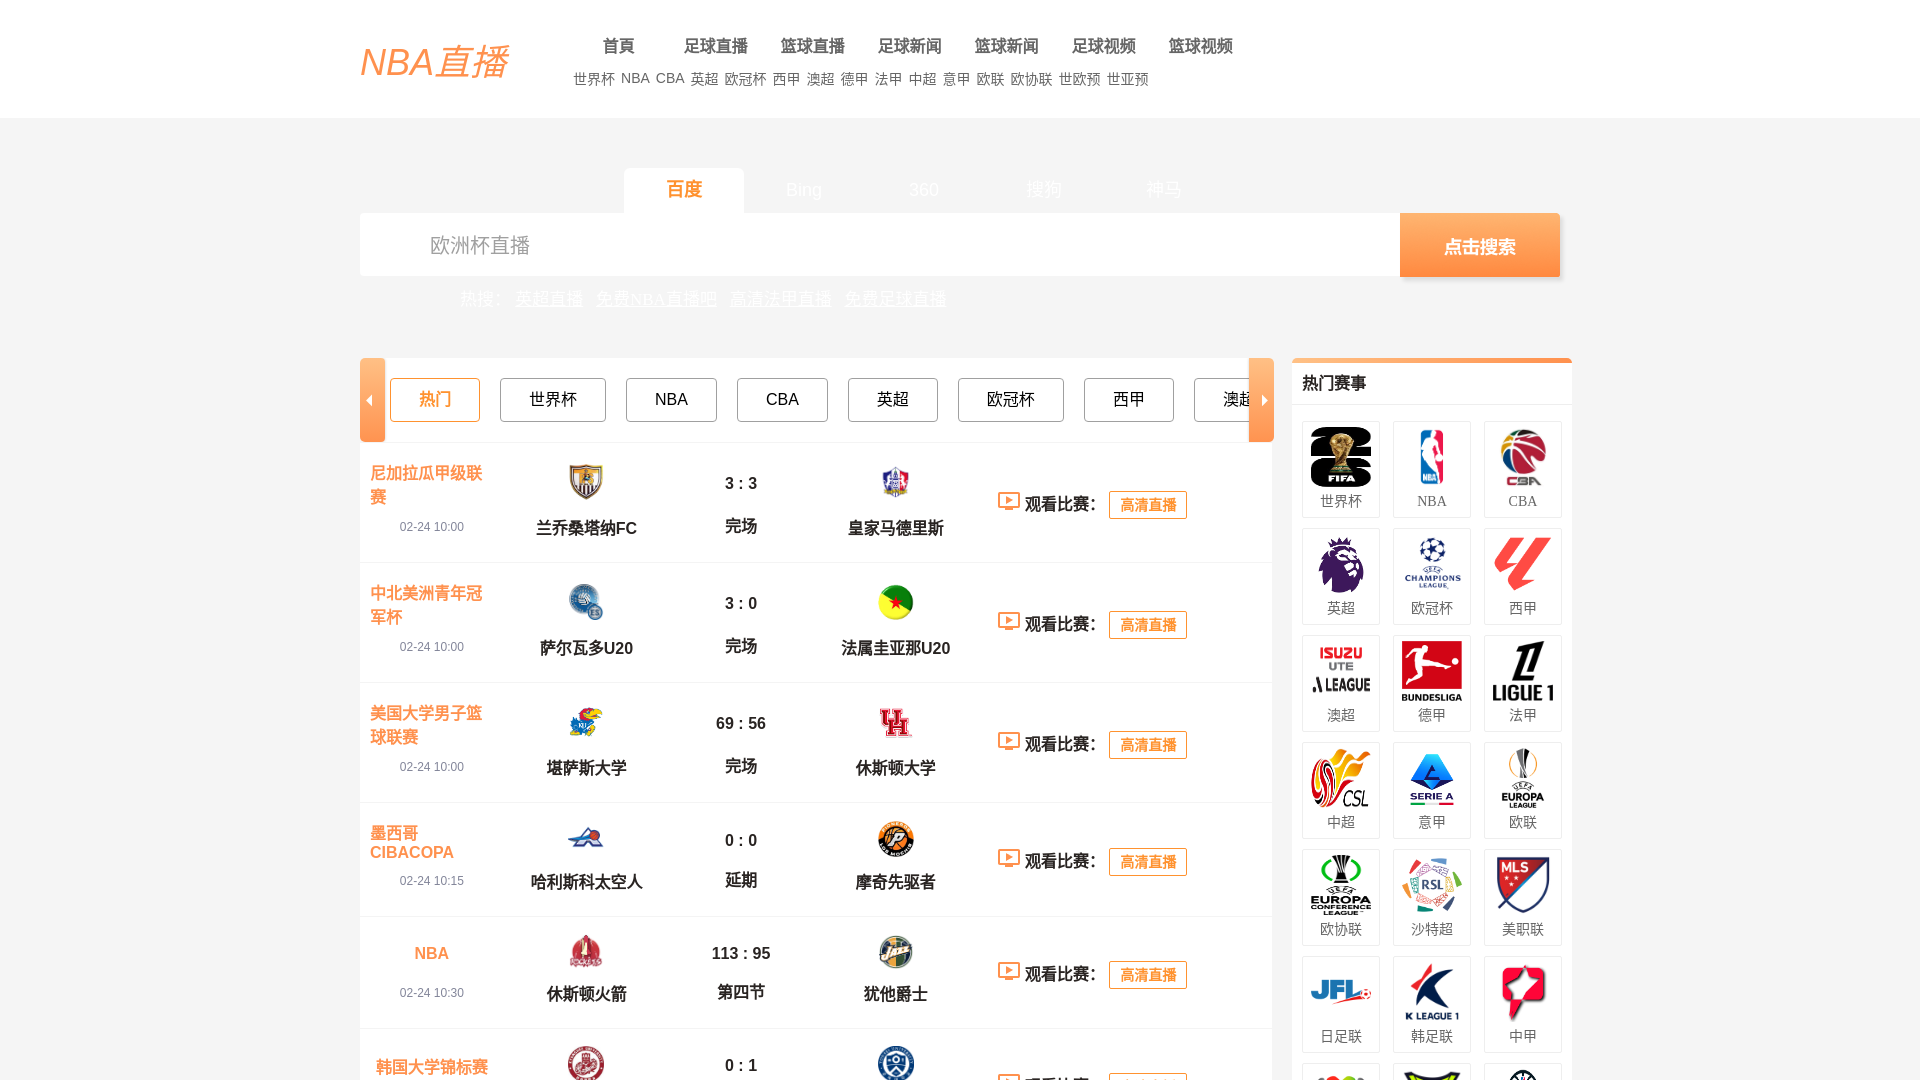Open the NBA logo tile in 热门赛事
This screenshot has height=1080, width=1920.
(x=1431, y=469)
